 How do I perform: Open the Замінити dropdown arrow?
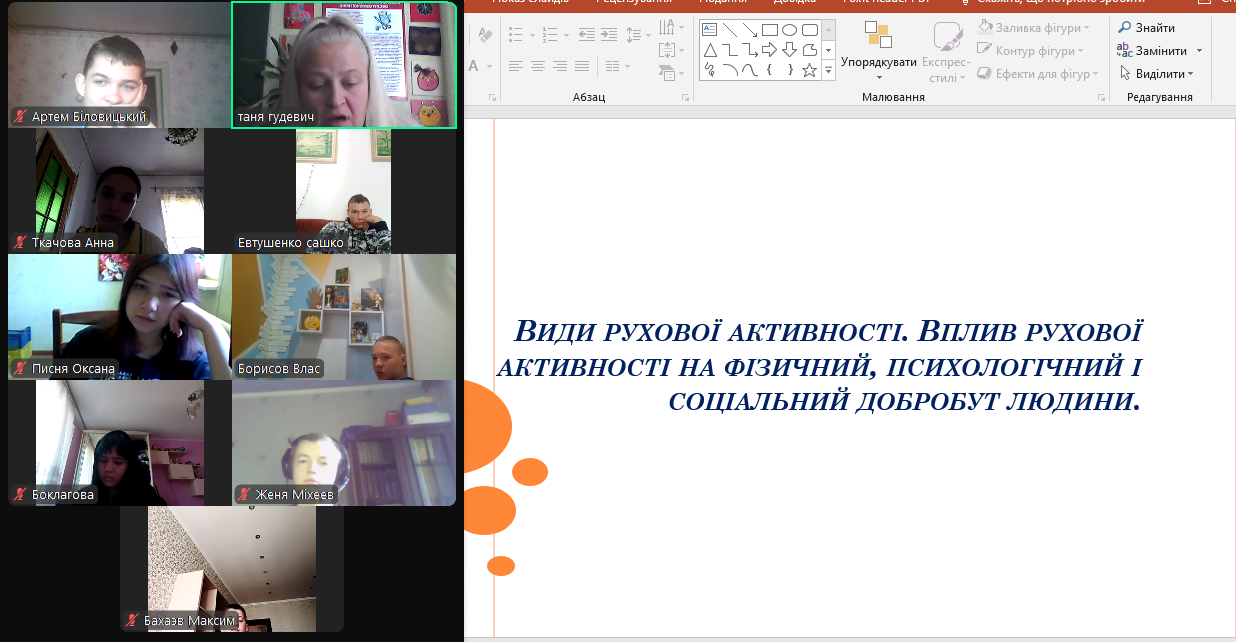(x=1199, y=51)
